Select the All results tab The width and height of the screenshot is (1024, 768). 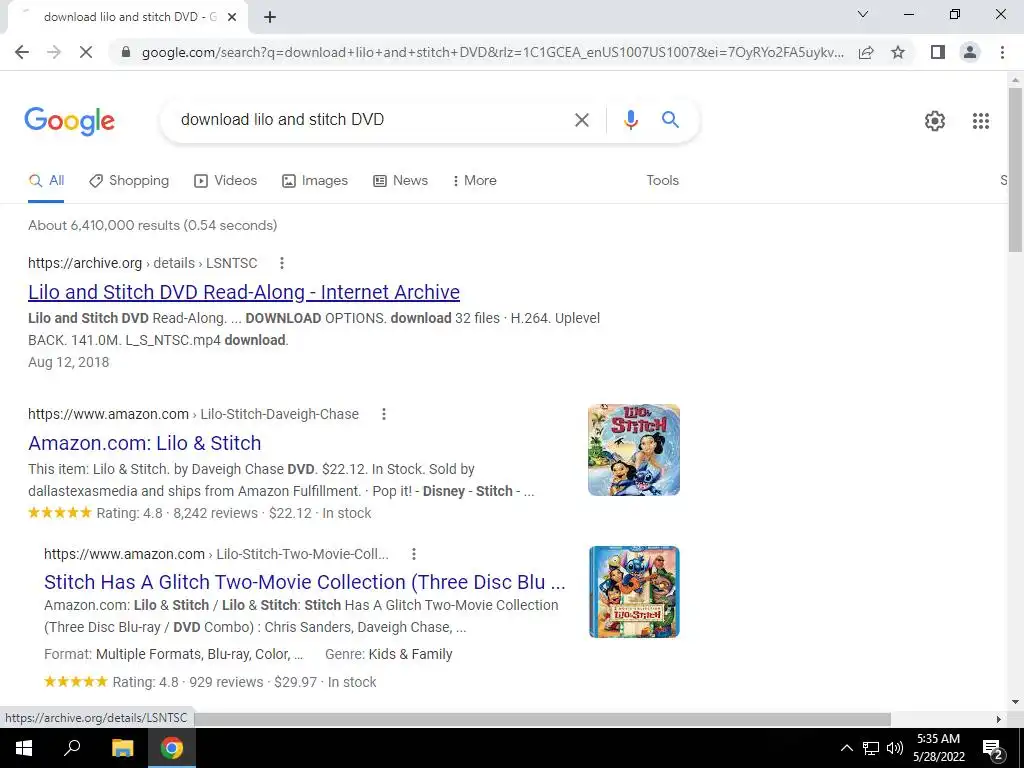46,181
